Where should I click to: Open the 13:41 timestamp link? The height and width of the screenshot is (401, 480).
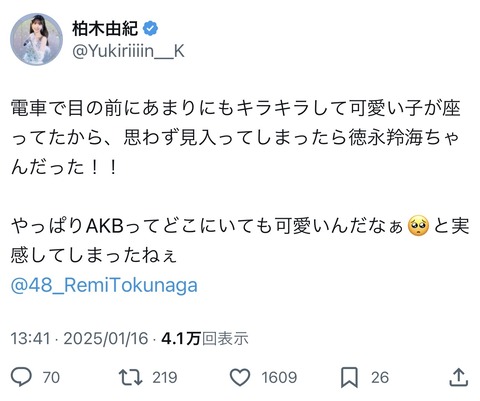(30, 339)
